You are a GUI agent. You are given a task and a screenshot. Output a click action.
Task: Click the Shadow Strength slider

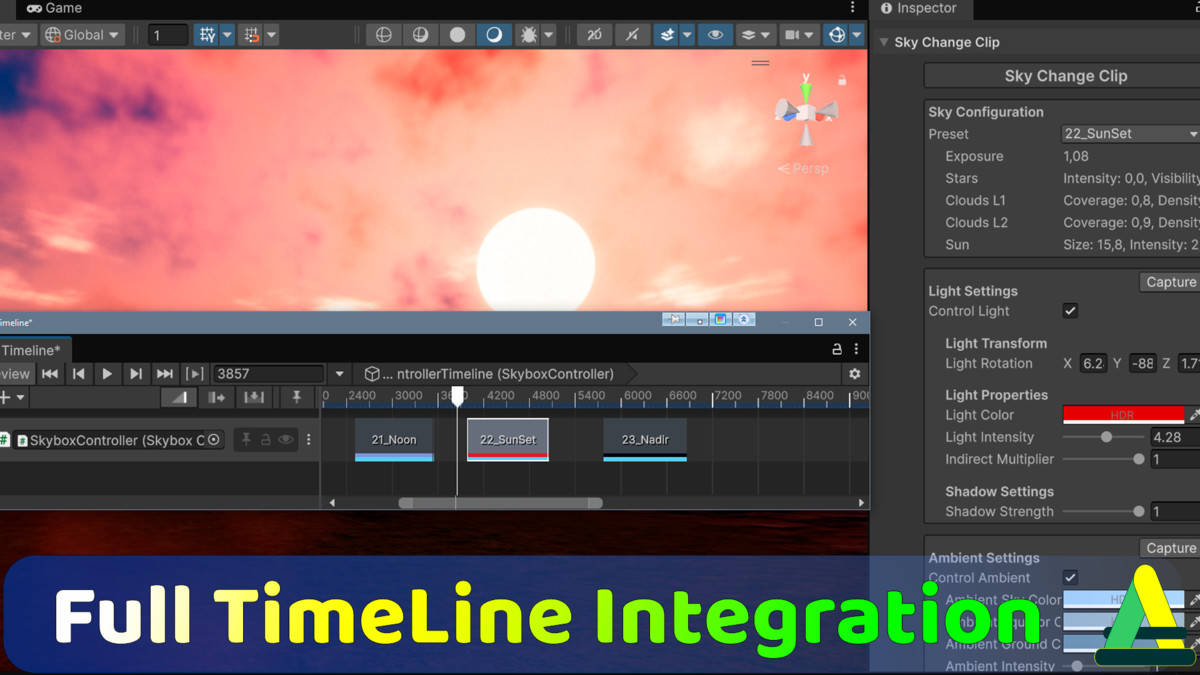point(1103,511)
